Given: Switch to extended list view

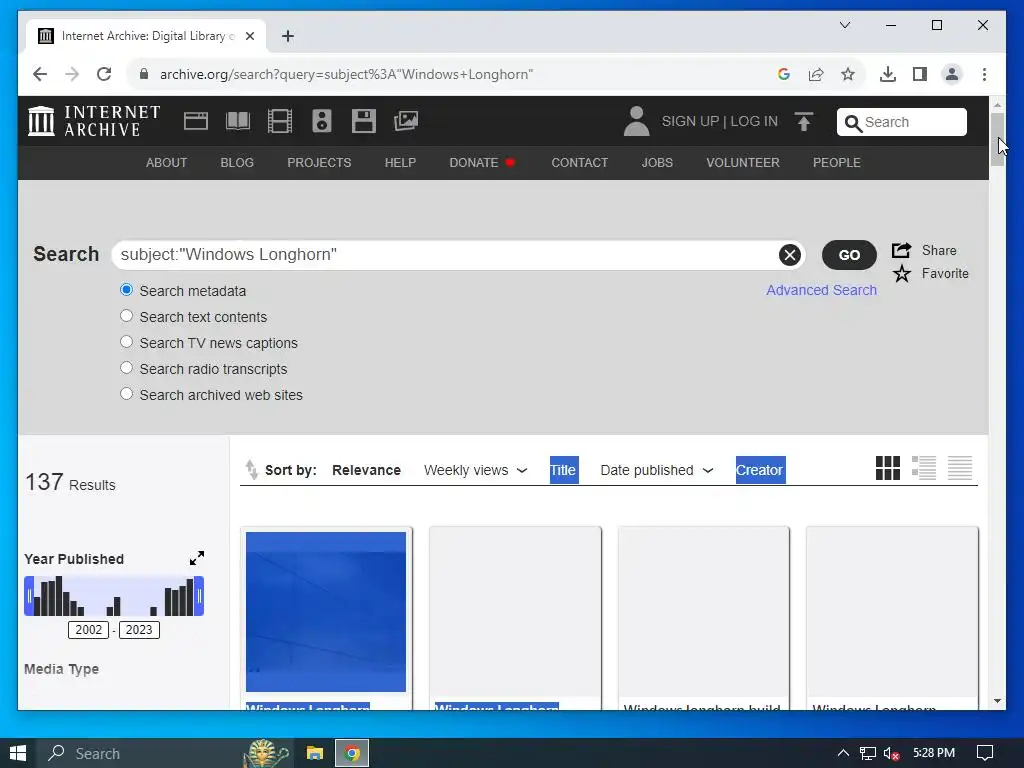Looking at the screenshot, I should (x=923, y=468).
